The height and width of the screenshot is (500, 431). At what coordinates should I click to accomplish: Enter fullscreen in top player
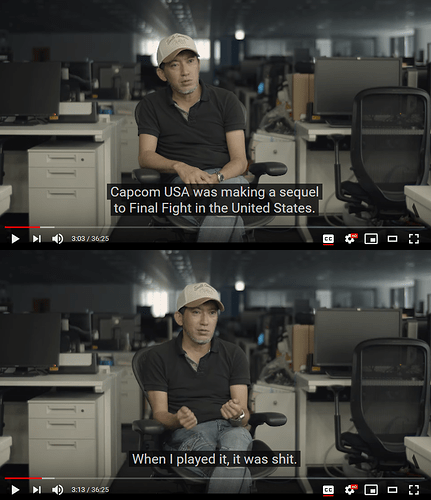coord(414,239)
